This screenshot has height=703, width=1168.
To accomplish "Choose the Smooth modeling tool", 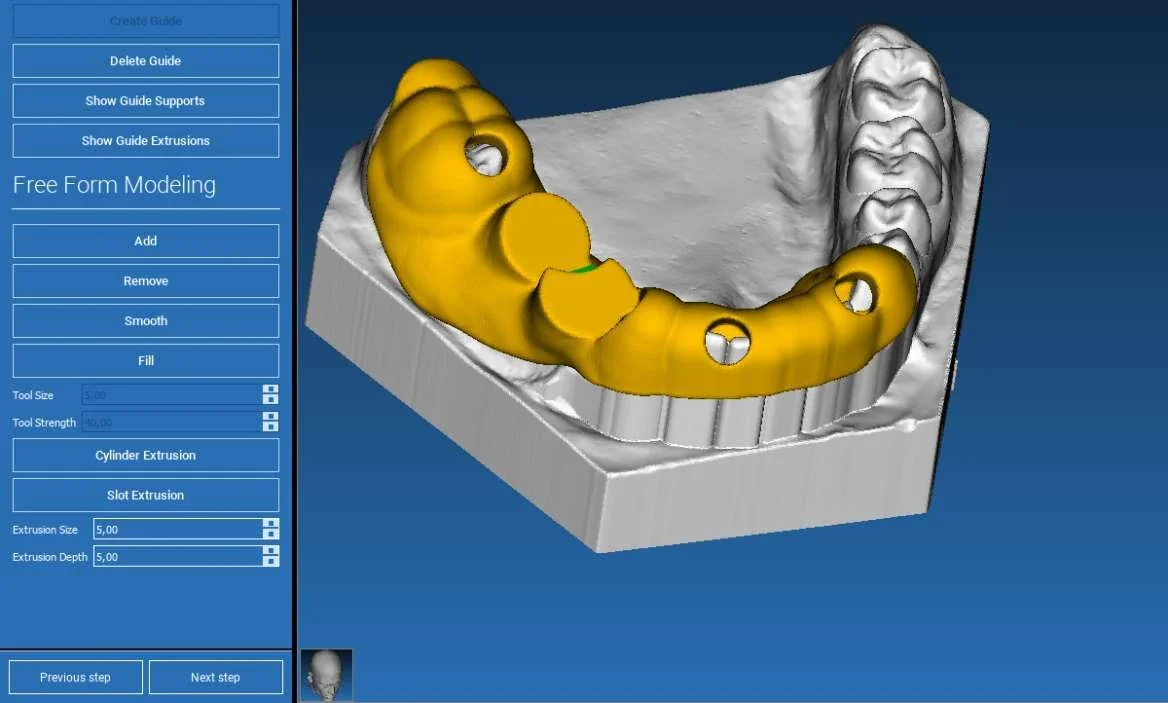I will 146,321.
